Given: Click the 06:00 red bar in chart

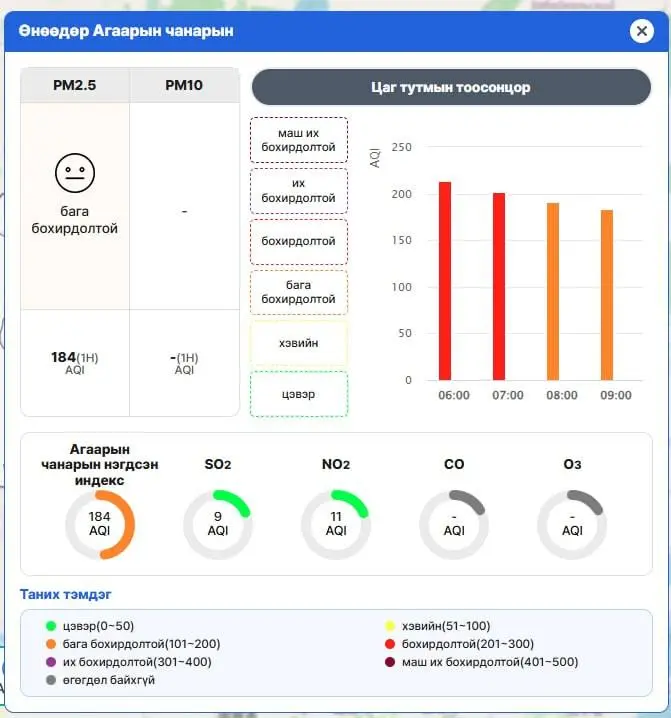Looking at the screenshot, I should coord(445,281).
